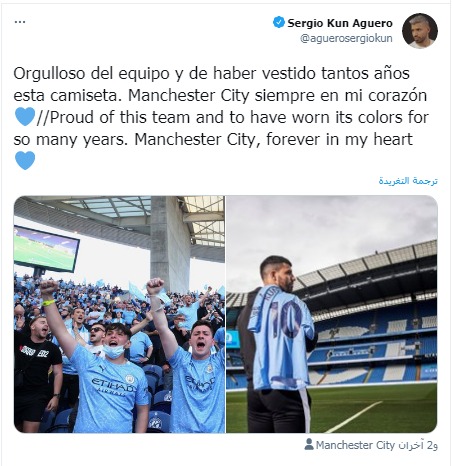
Task: Click the English text 'forever in my heart'
Action: pos(339,139)
